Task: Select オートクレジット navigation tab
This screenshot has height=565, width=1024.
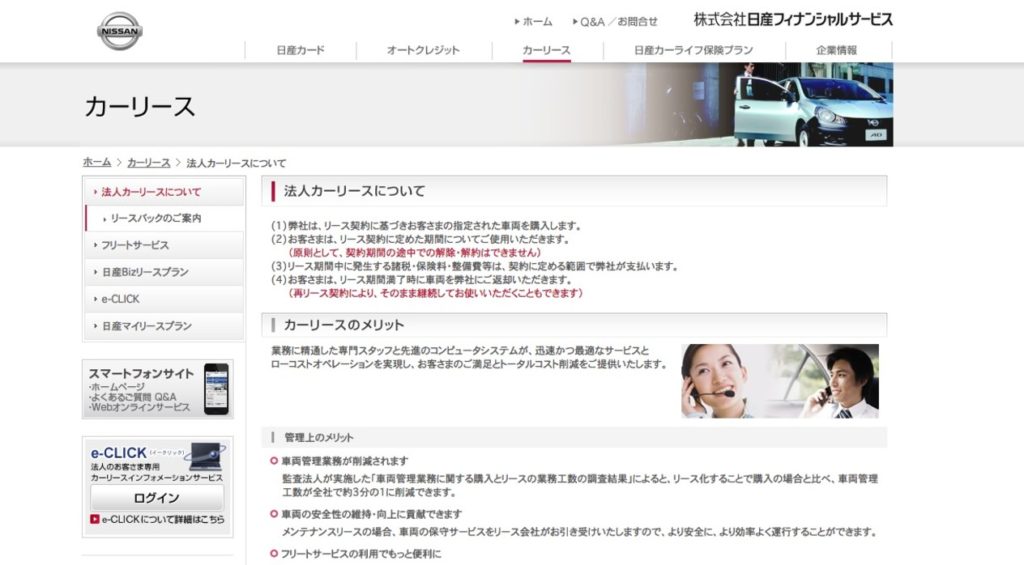Action: (423, 50)
